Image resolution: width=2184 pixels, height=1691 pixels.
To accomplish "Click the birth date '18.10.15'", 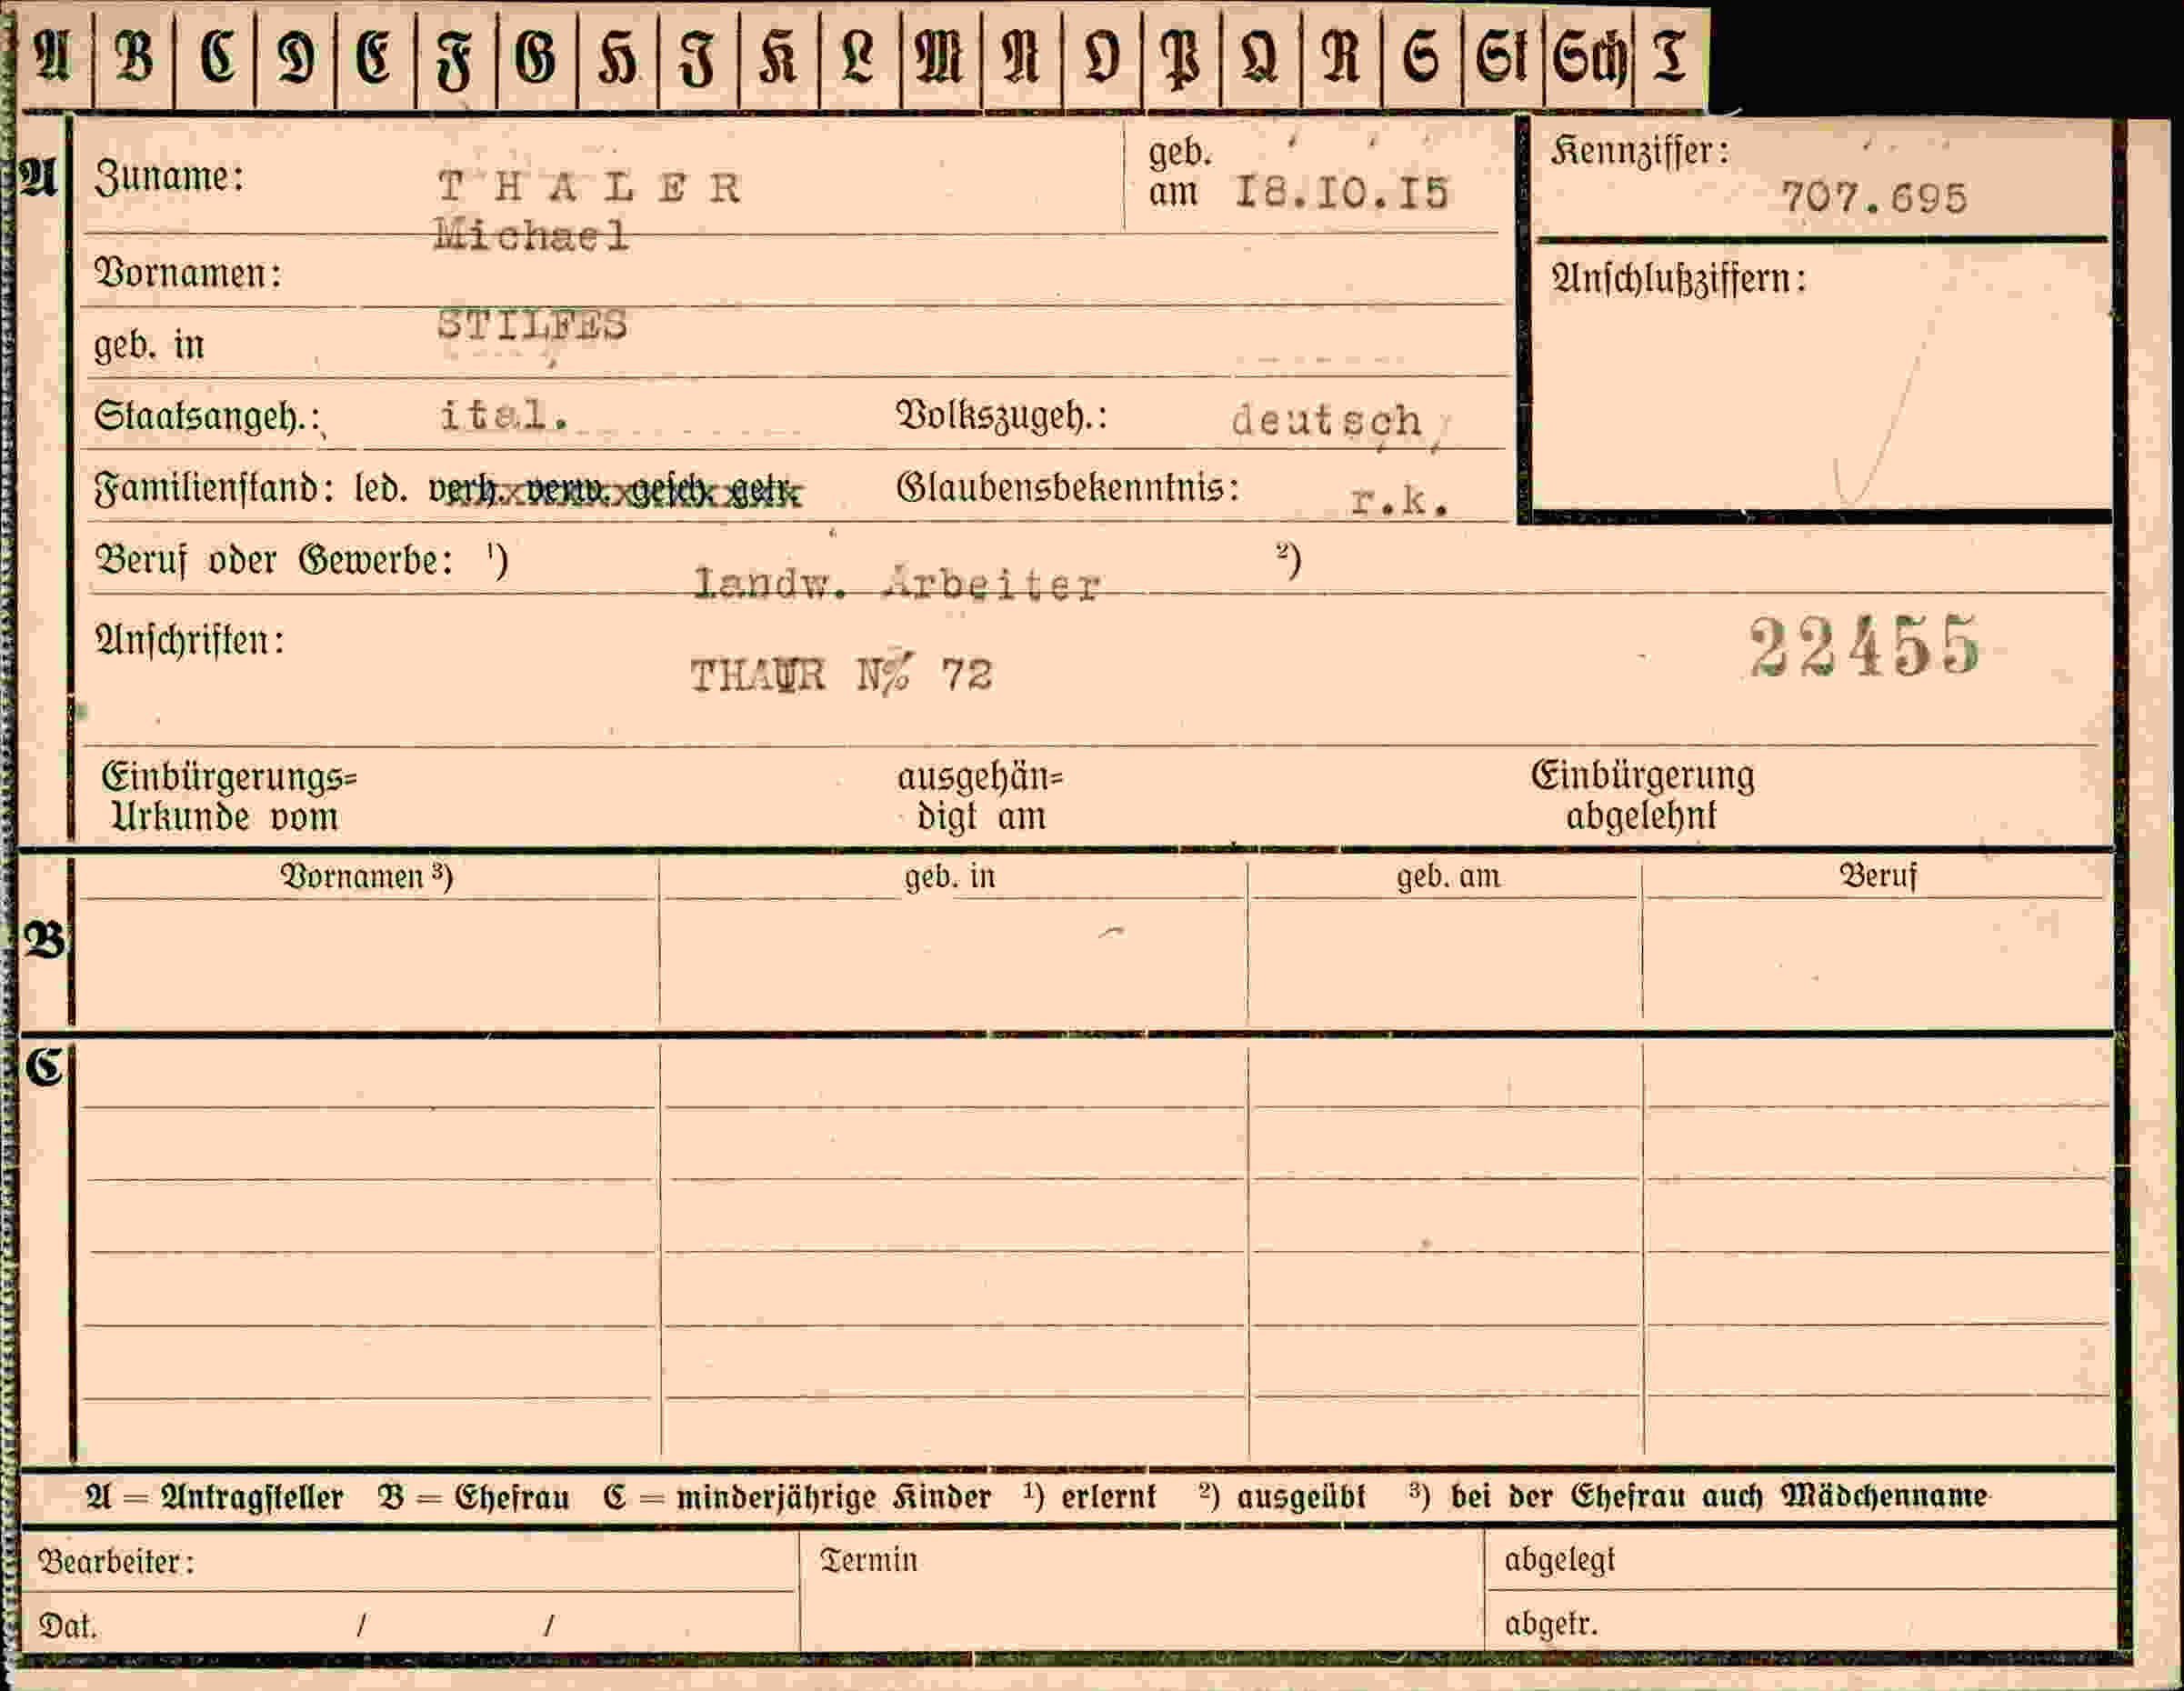I will tap(1341, 193).
